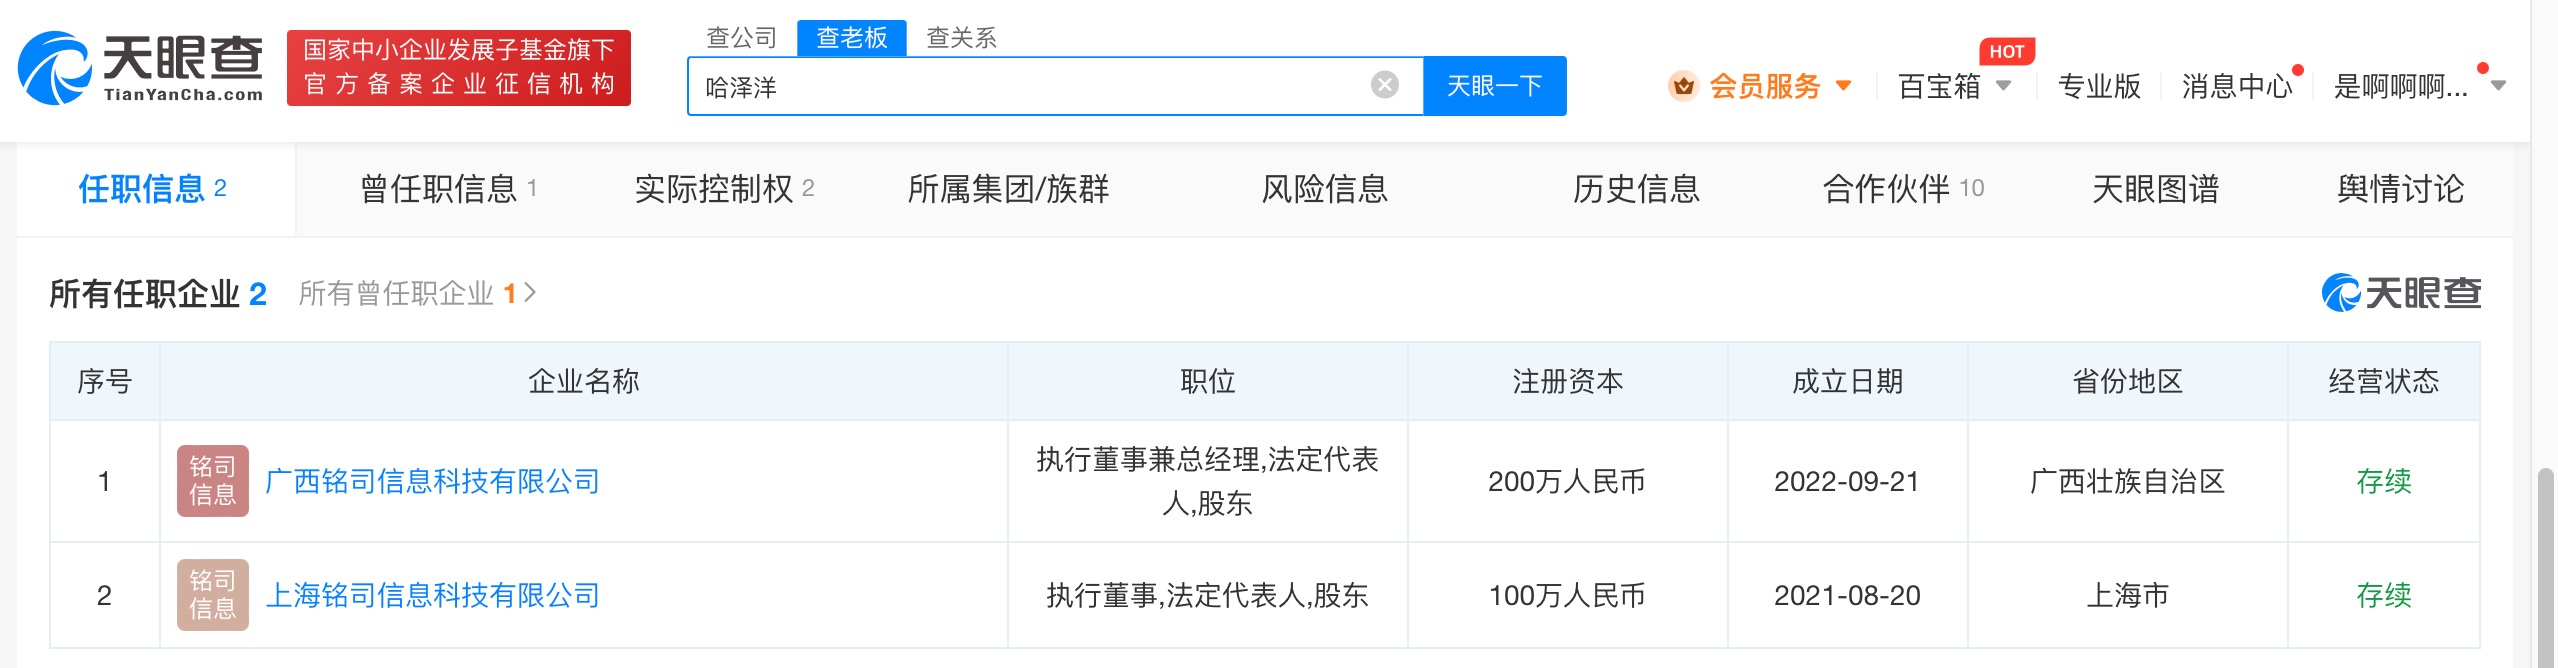
Task: Expand the 会员服务 dropdown
Action: click(1843, 86)
